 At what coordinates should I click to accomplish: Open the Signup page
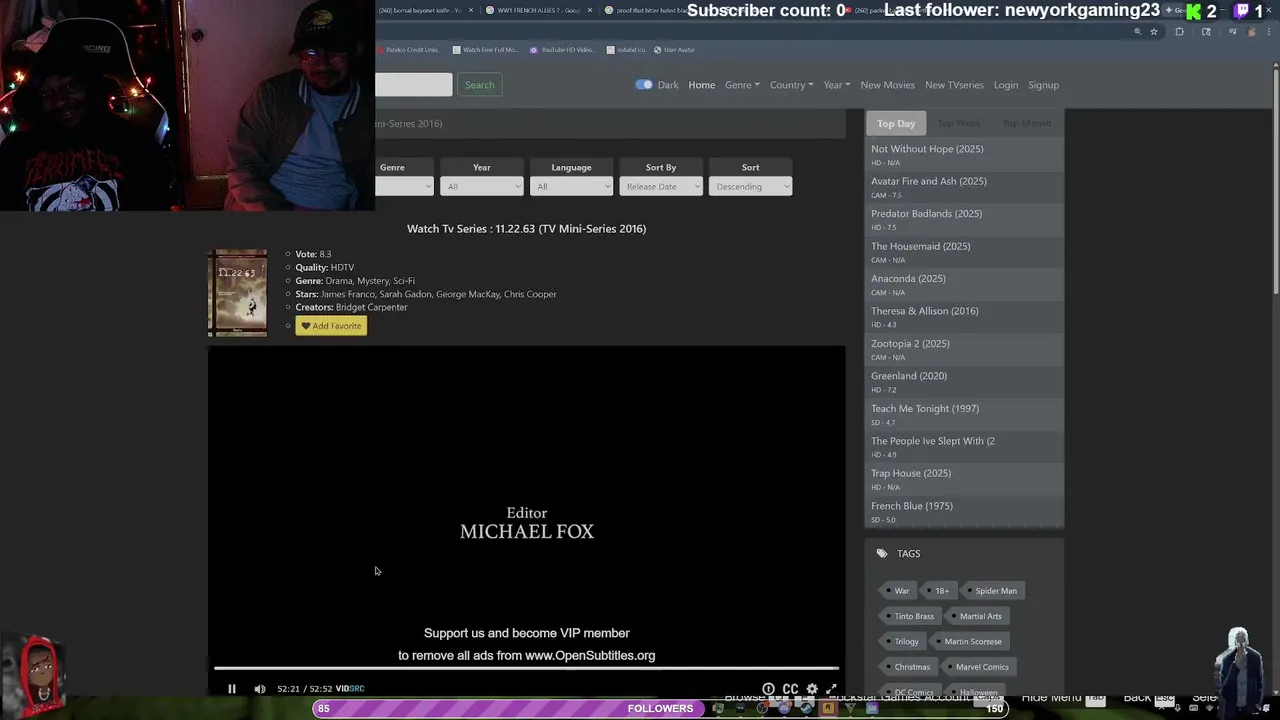[1043, 85]
